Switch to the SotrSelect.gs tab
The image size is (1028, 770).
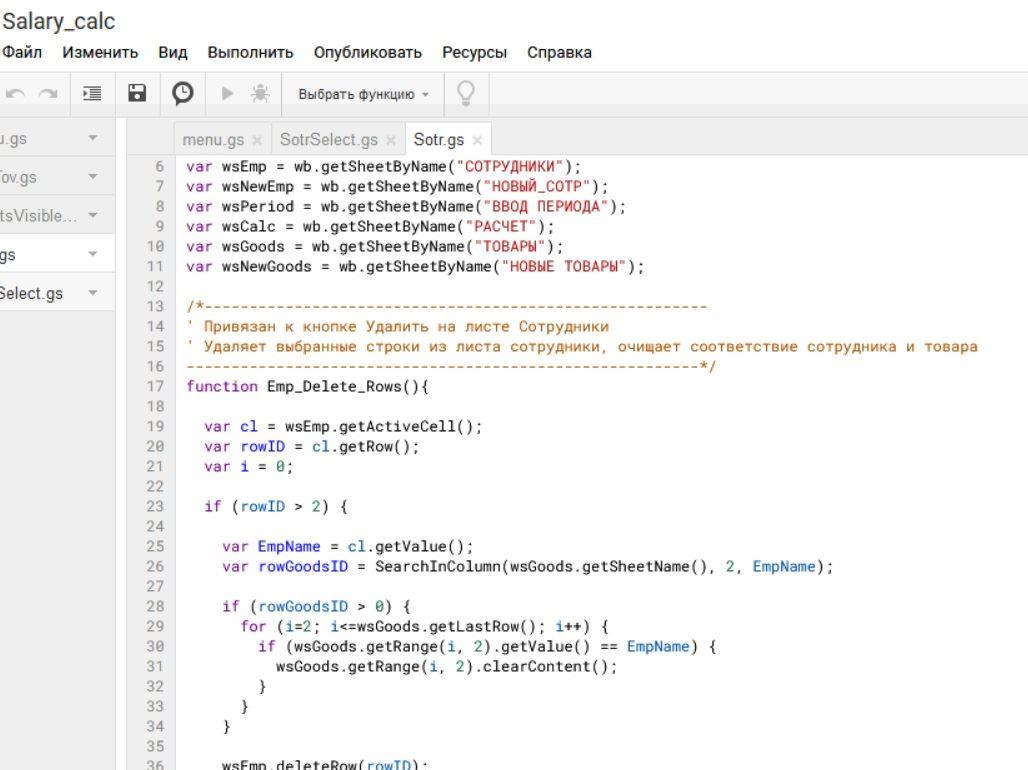[x=328, y=140]
